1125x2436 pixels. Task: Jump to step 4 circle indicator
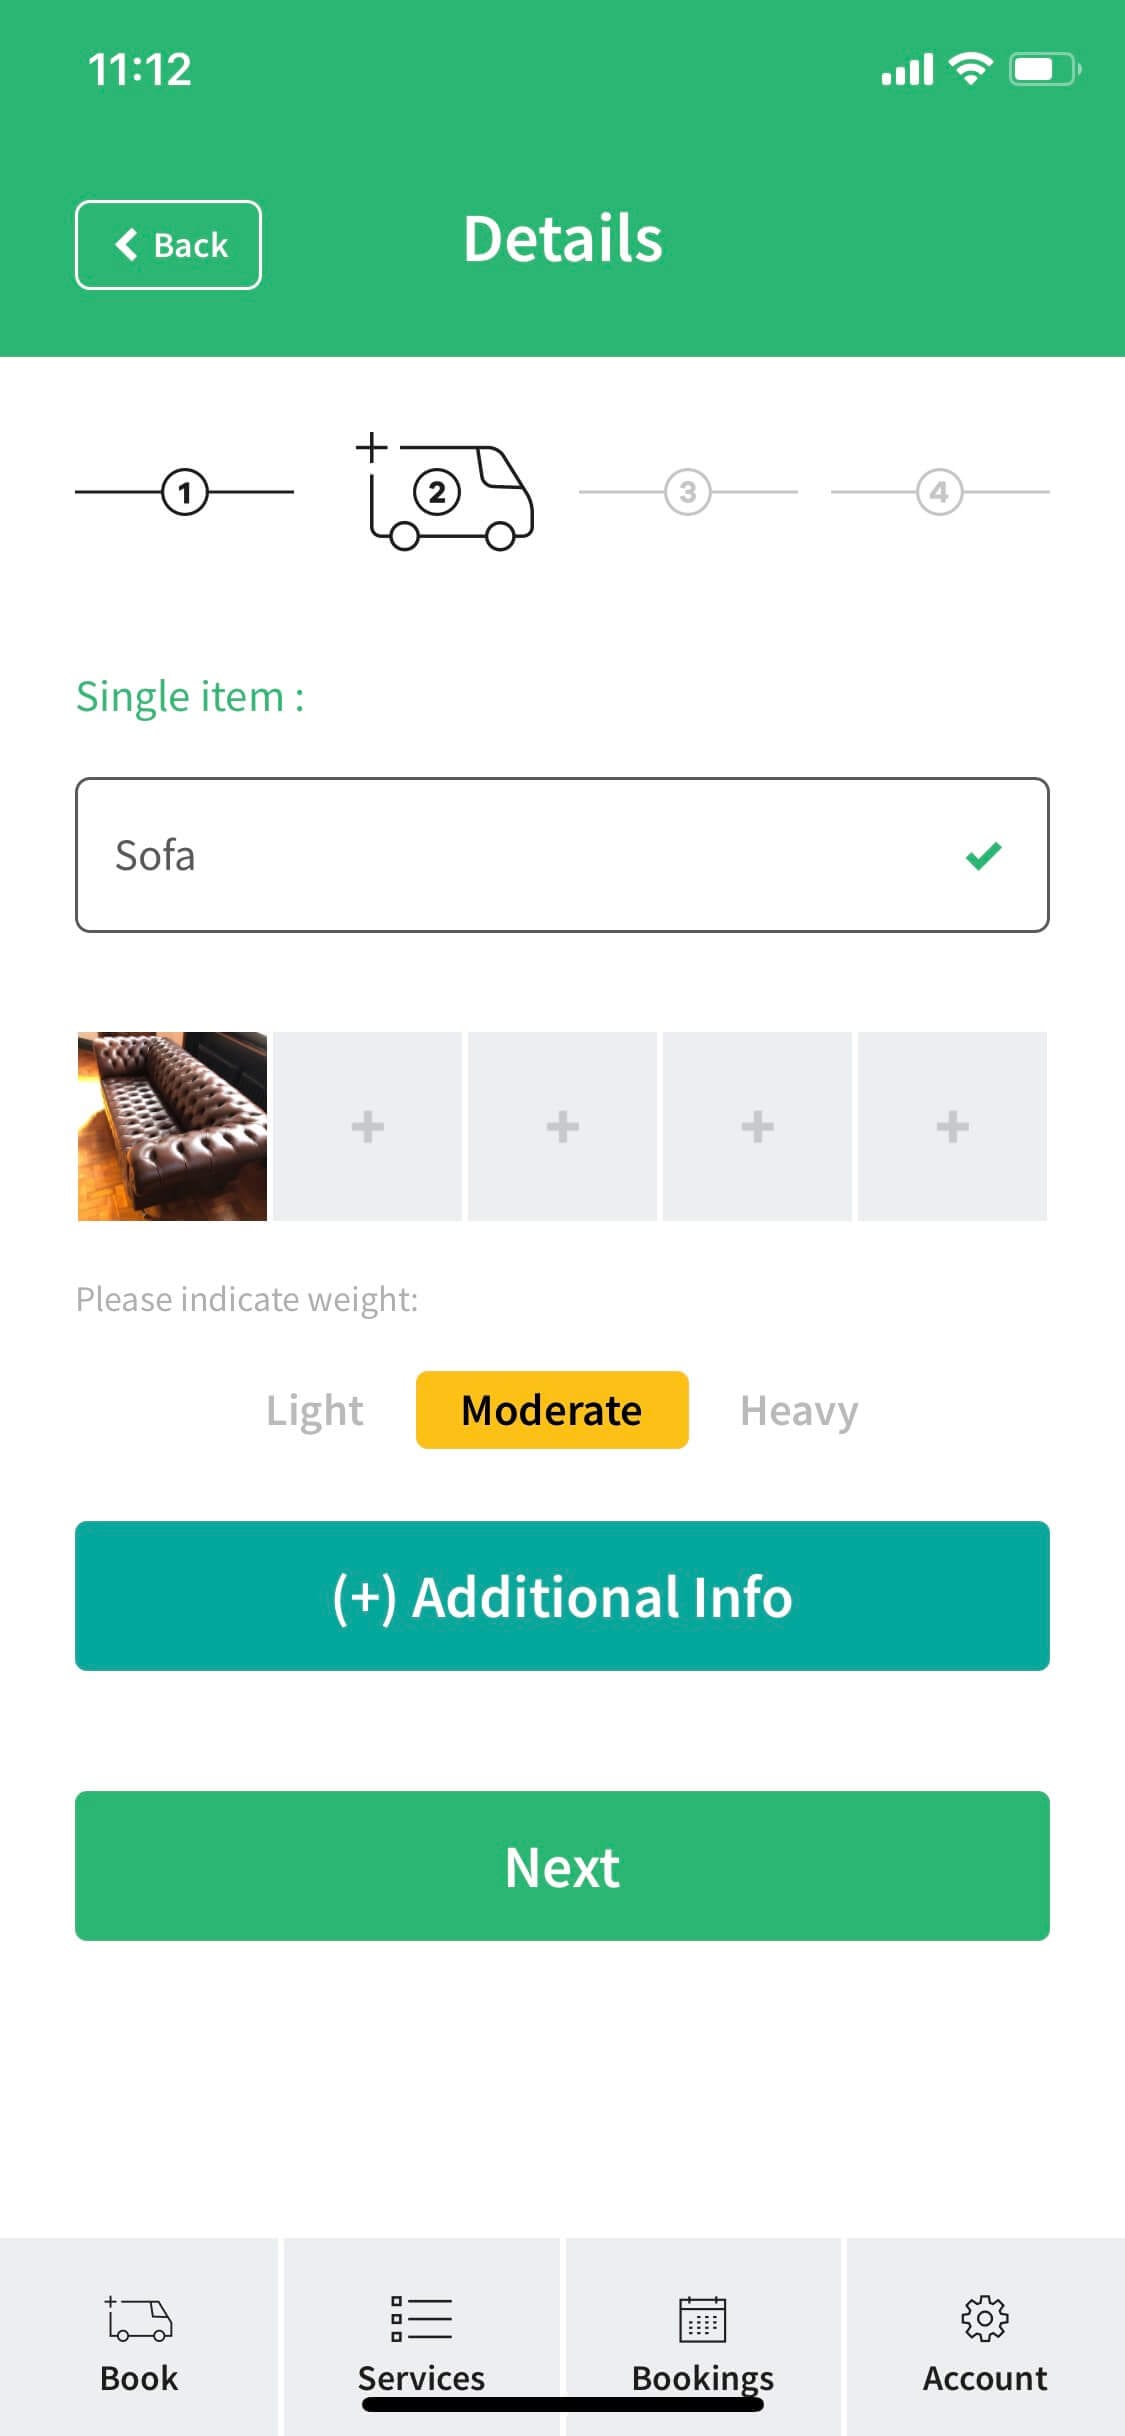click(x=939, y=492)
